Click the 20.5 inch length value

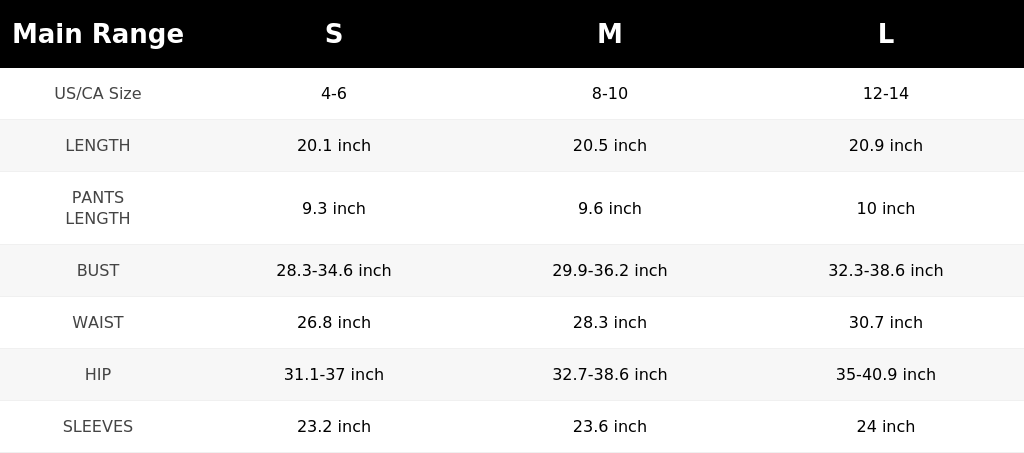(x=609, y=146)
